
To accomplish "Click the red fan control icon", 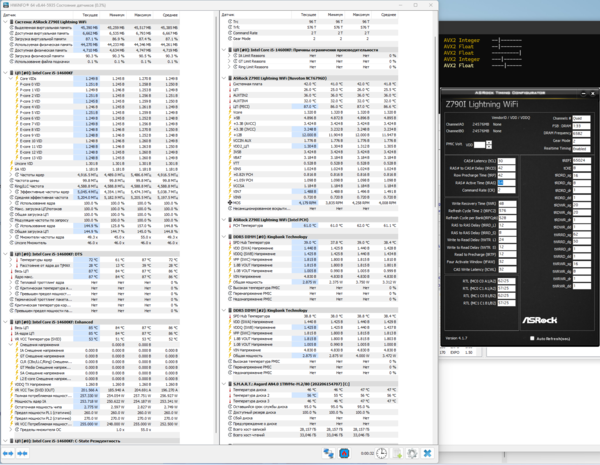I will 344,454.
